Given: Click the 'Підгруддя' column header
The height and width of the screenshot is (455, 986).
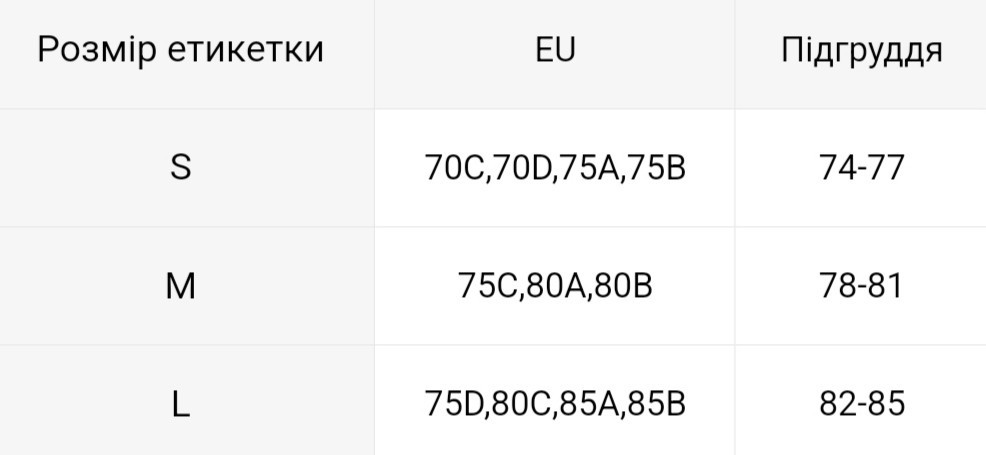Looking at the screenshot, I should pos(861,50).
